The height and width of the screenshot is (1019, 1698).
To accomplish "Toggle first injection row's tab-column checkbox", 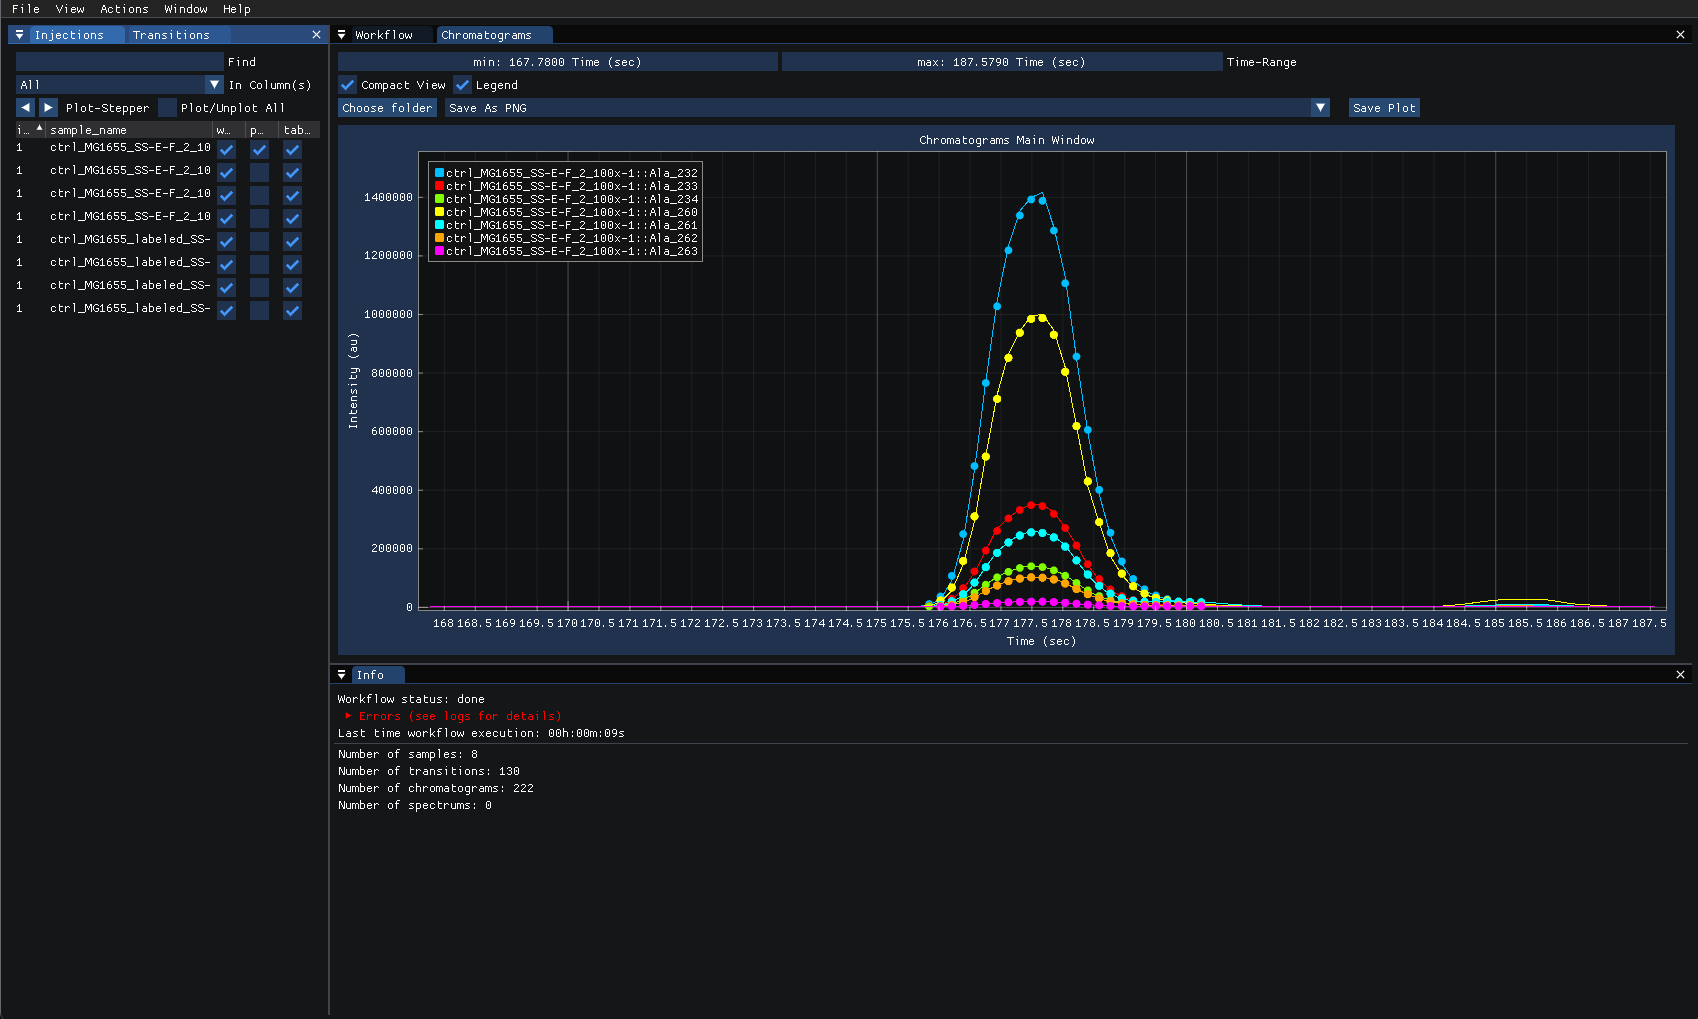I will 292,149.
